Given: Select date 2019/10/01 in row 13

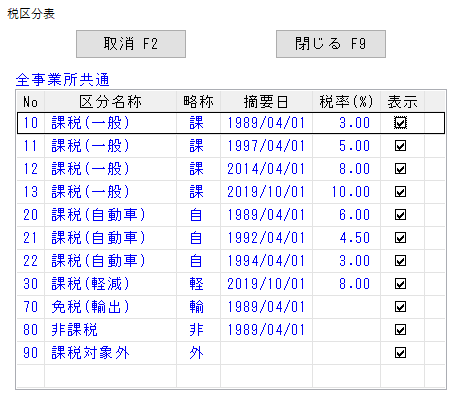Looking at the screenshot, I should (x=266, y=192).
